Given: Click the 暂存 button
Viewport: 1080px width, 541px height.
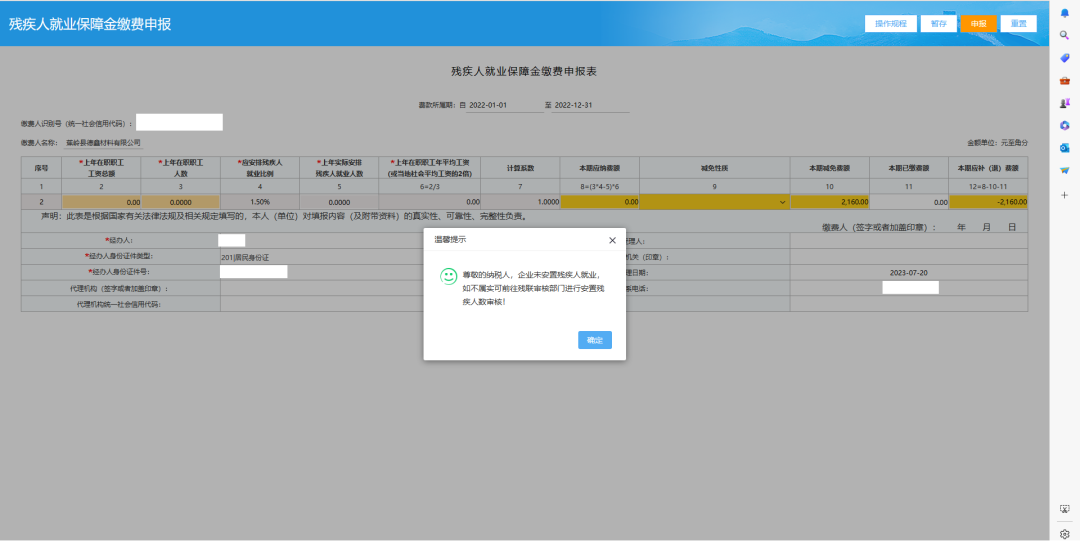Looking at the screenshot, I should [938, 24].
